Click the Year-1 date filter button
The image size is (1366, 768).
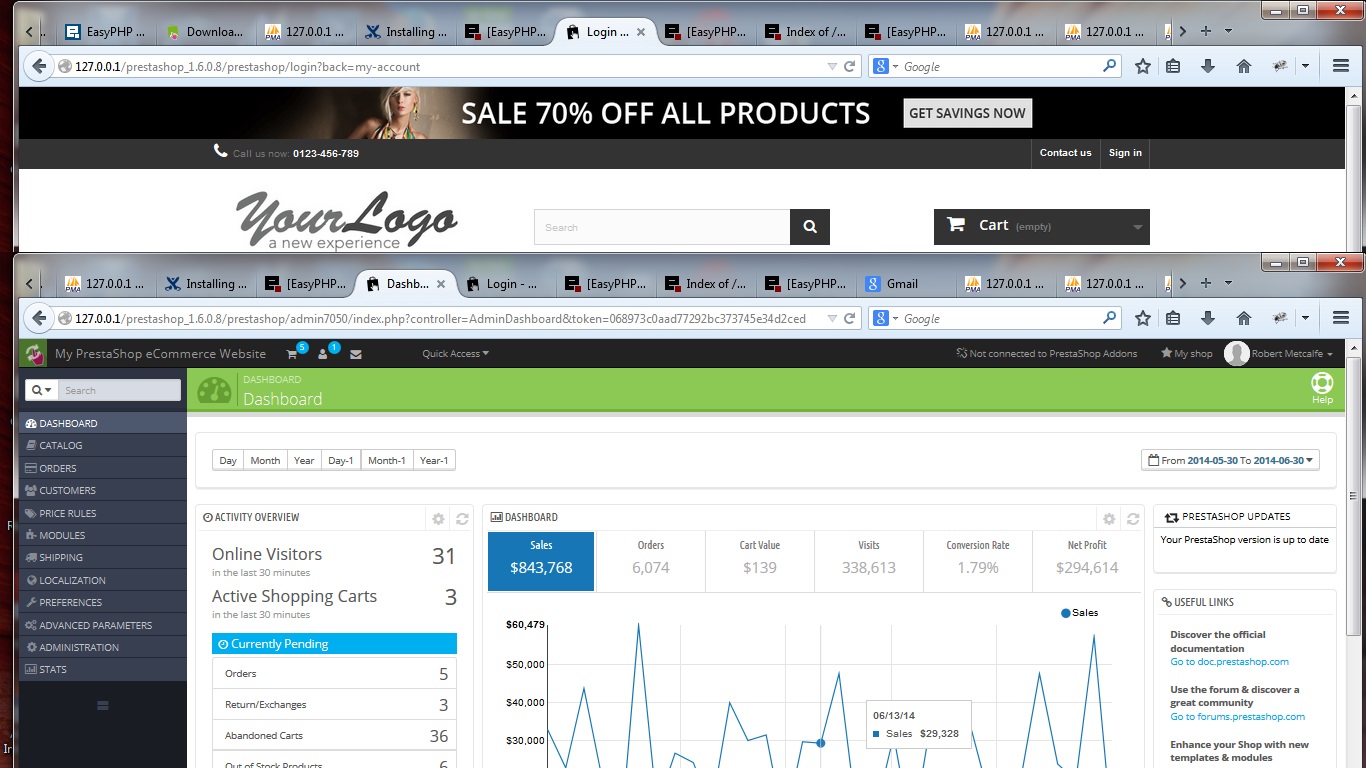point(434,460)
